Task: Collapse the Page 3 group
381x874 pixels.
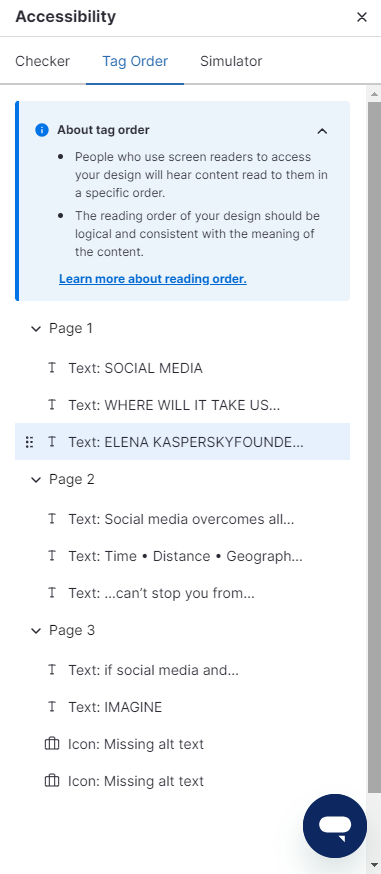Action: pos(36,631)
